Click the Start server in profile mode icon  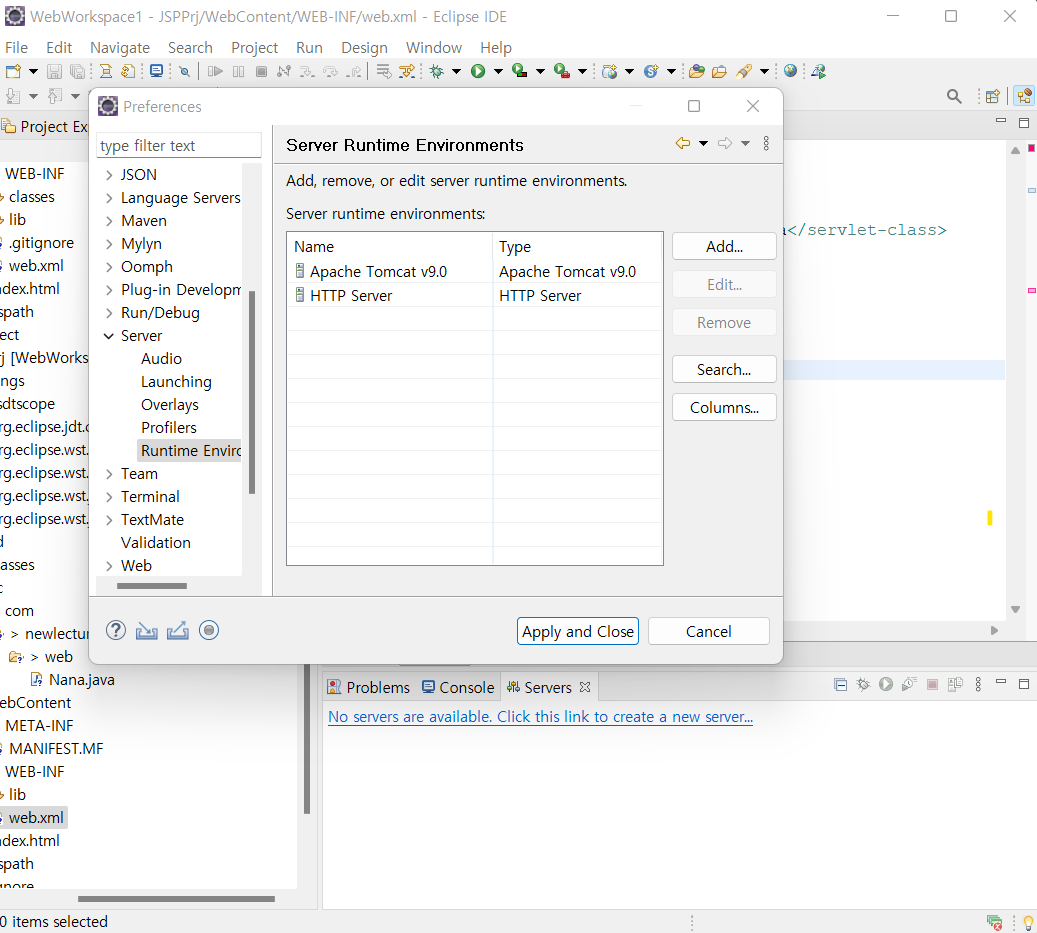909,685
